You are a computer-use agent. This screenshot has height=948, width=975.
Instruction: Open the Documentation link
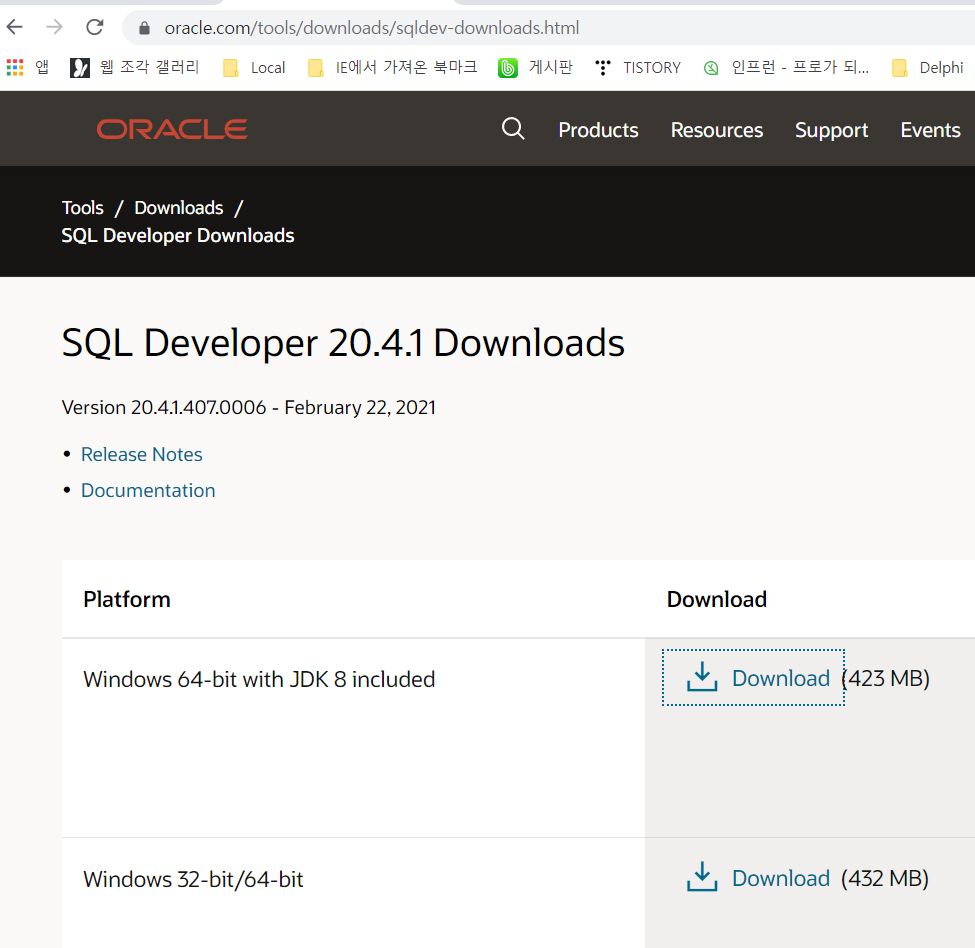(148, 490)
